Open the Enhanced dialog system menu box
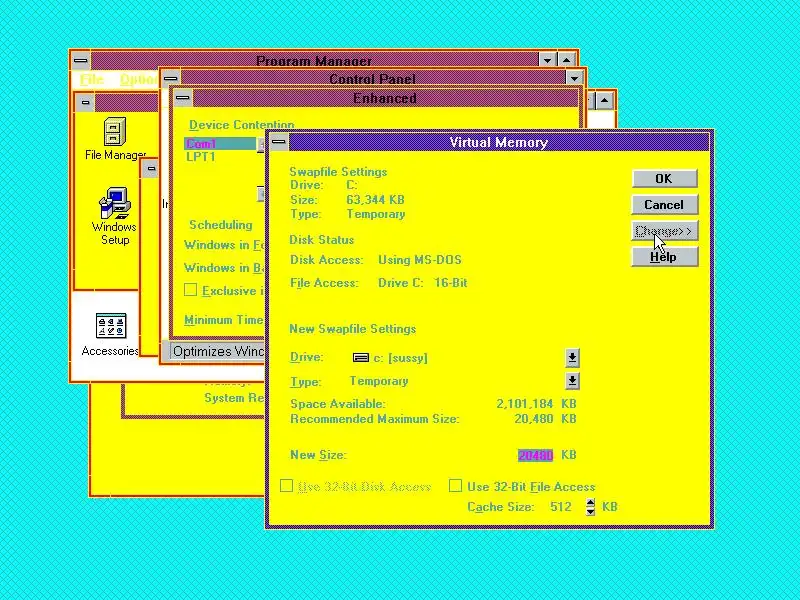The width and height of the screenshot is (800, 600). (183, 97)
